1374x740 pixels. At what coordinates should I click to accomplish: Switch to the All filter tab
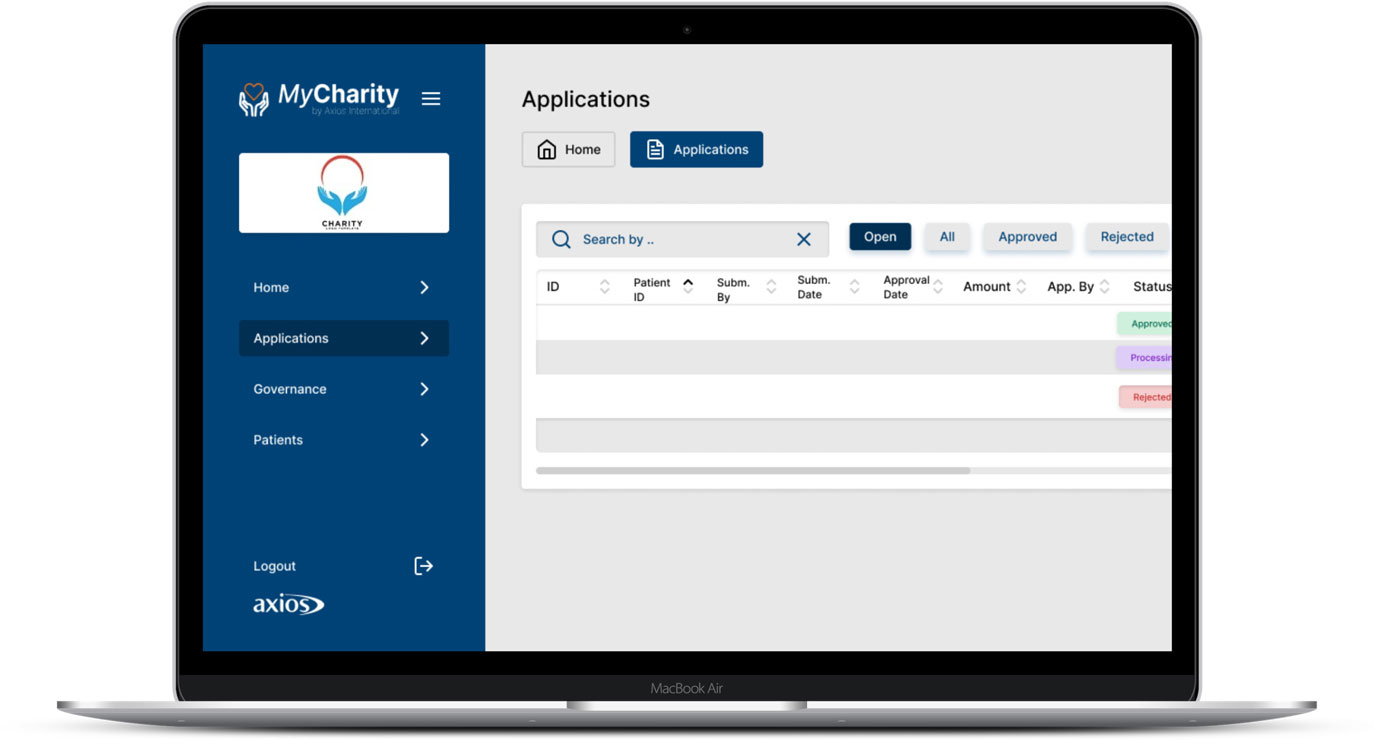946,237
